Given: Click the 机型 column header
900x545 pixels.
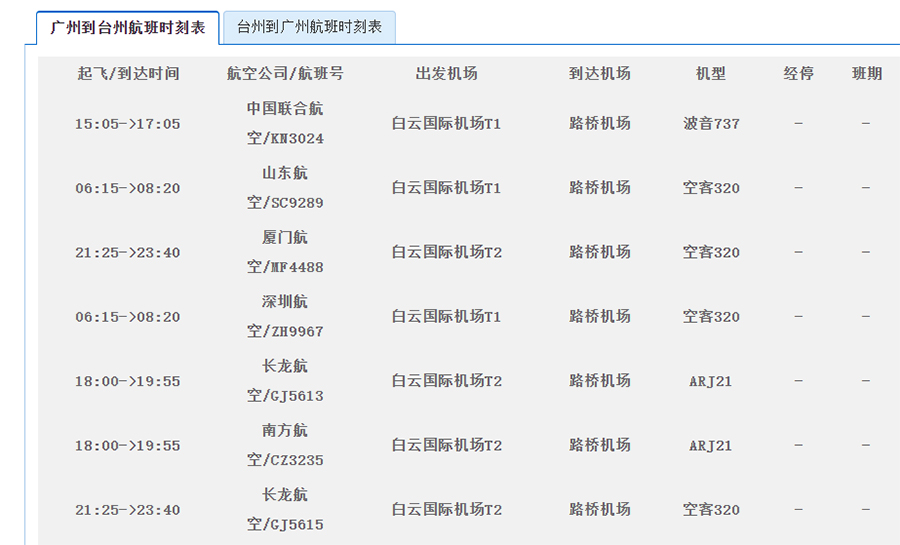Looking at the screenshot, I should pos(711,74).
